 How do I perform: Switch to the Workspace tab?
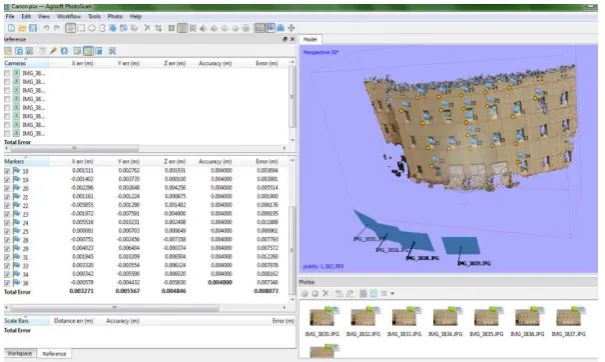20,354
